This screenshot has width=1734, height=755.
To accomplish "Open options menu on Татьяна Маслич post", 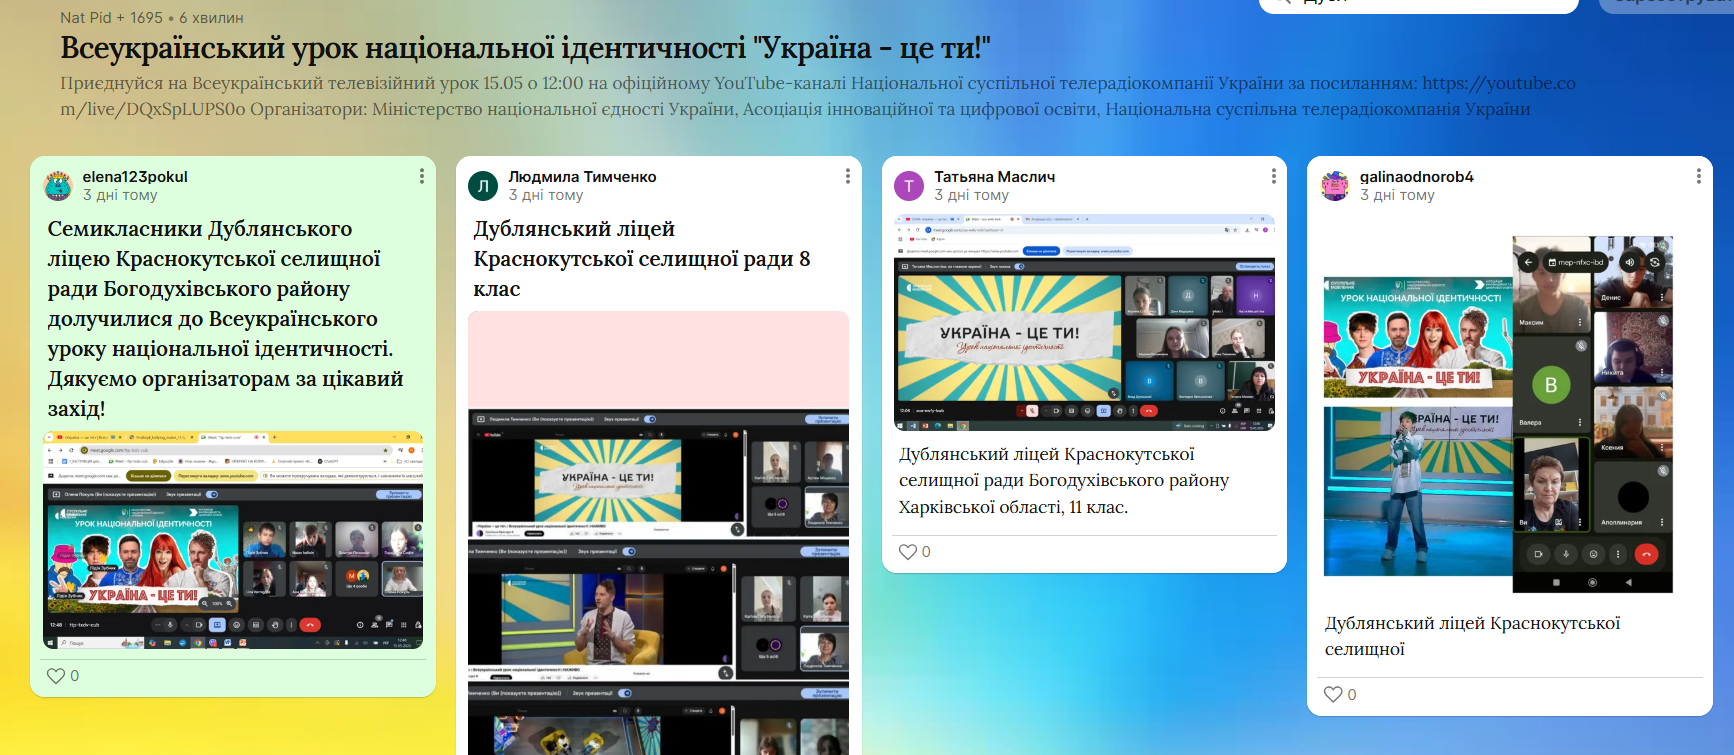I will (1273, 176).
